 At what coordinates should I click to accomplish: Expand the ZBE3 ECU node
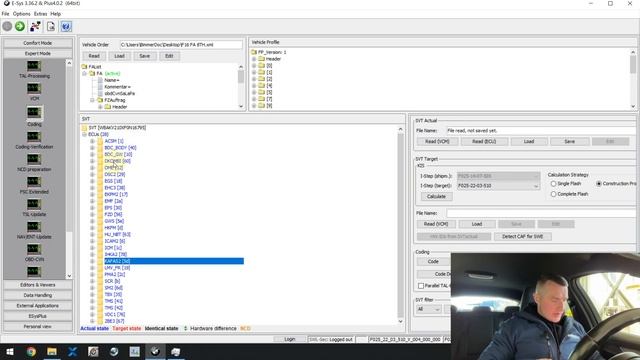click(92, 321)
